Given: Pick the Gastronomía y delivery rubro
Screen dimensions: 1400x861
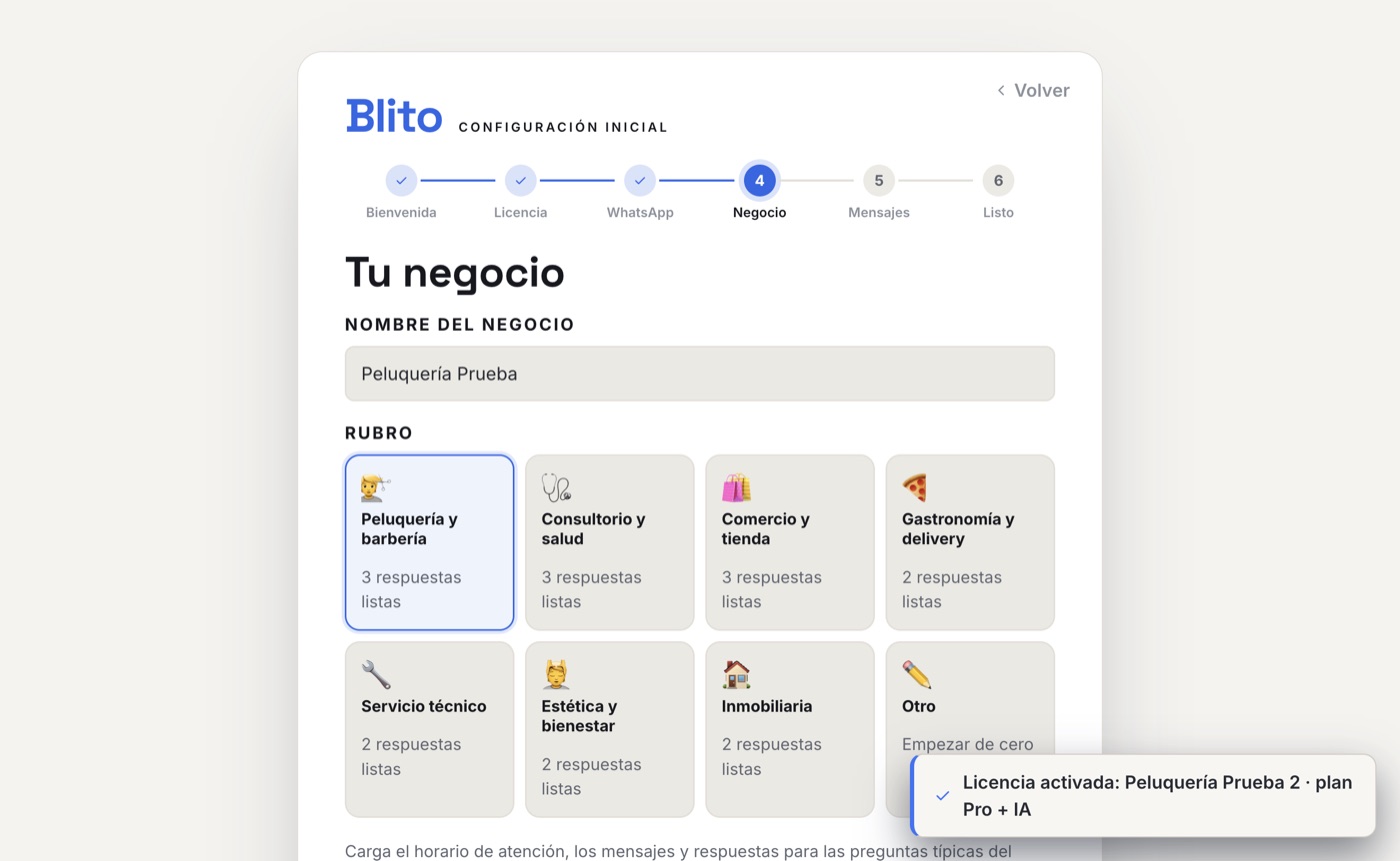Looking at the screenshot, I should (970, 543).
